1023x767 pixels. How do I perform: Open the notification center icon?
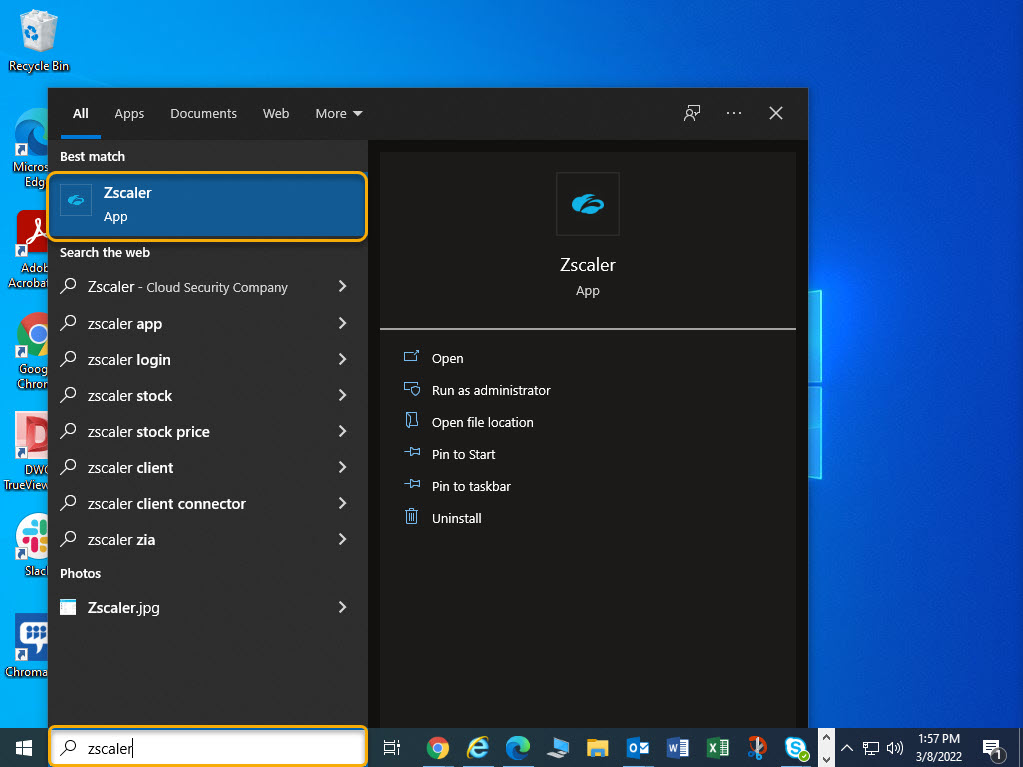pyautogui.click(x=993, y=748)
